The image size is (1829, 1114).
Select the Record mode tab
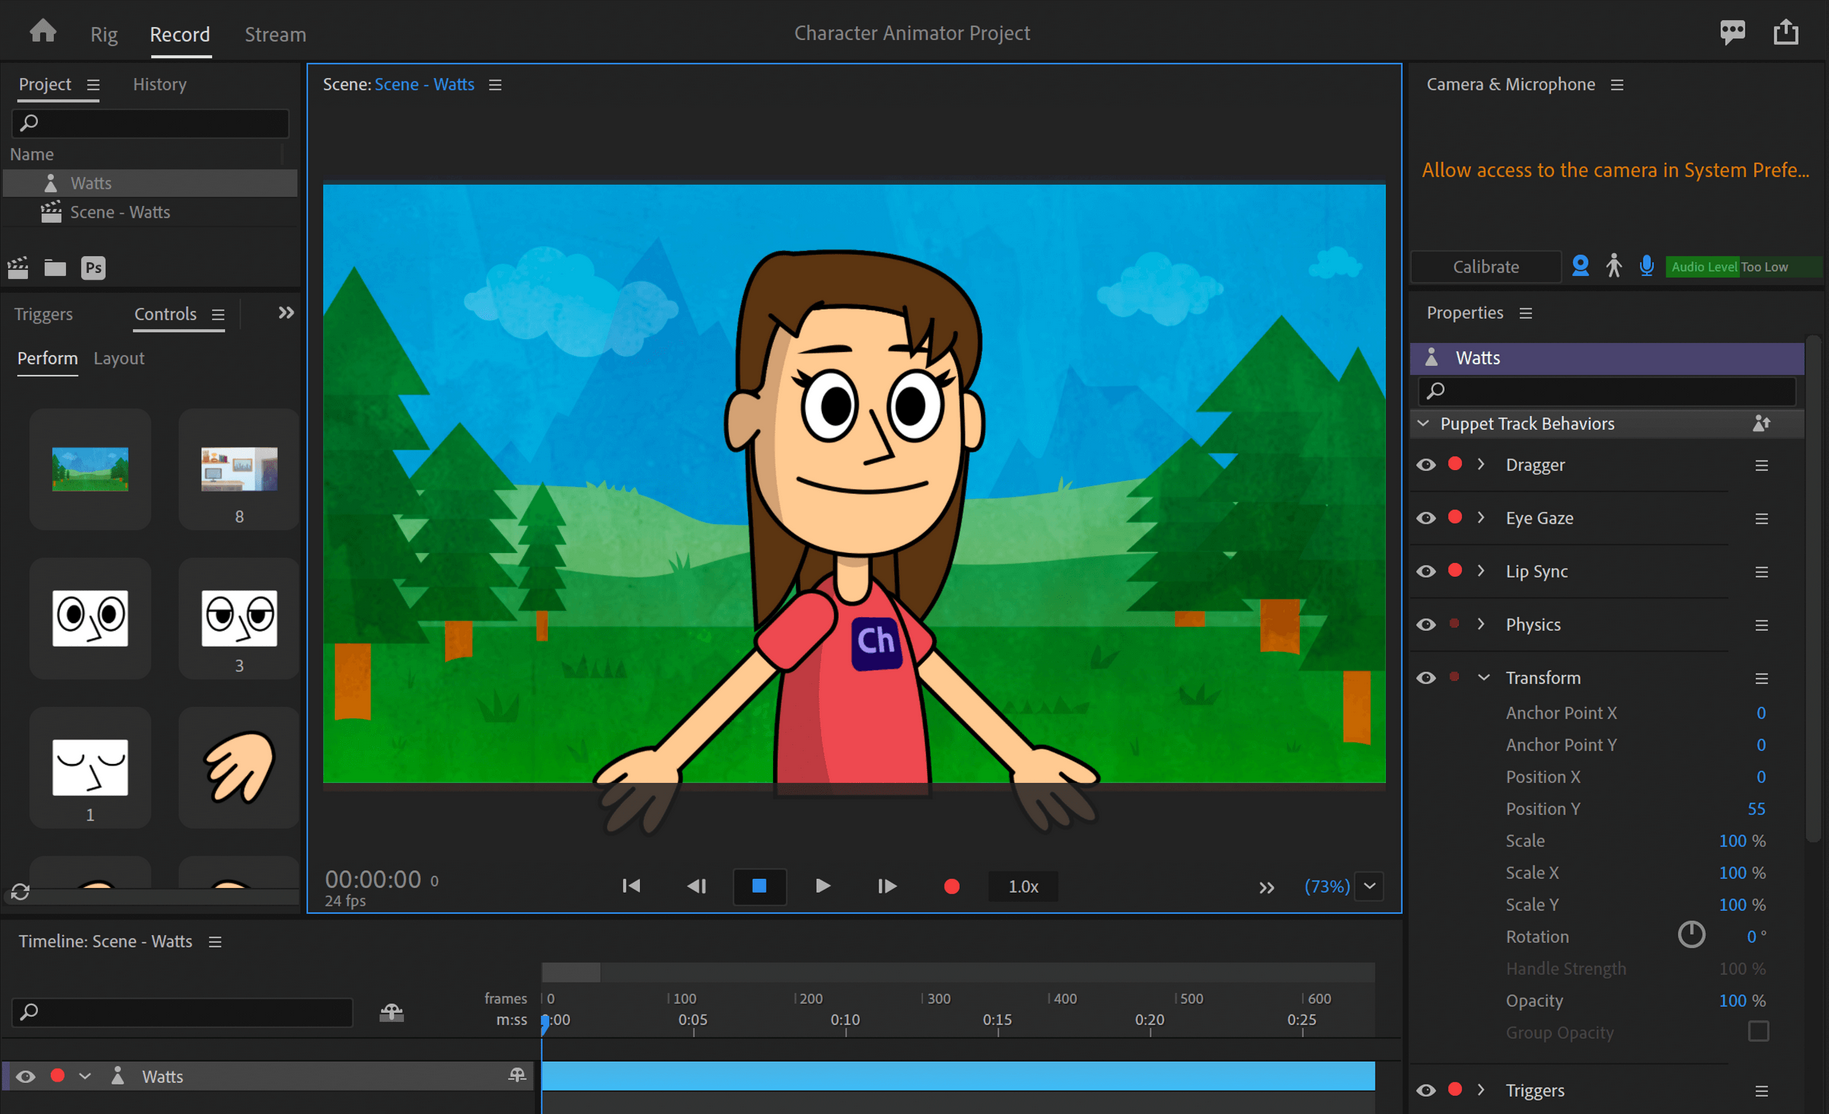[x=180, y=34]
